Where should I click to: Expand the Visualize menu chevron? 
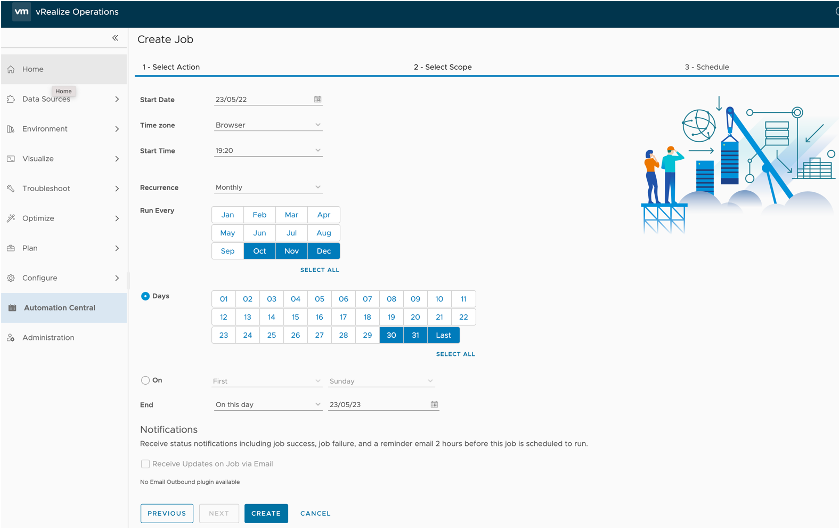[117, 159]
